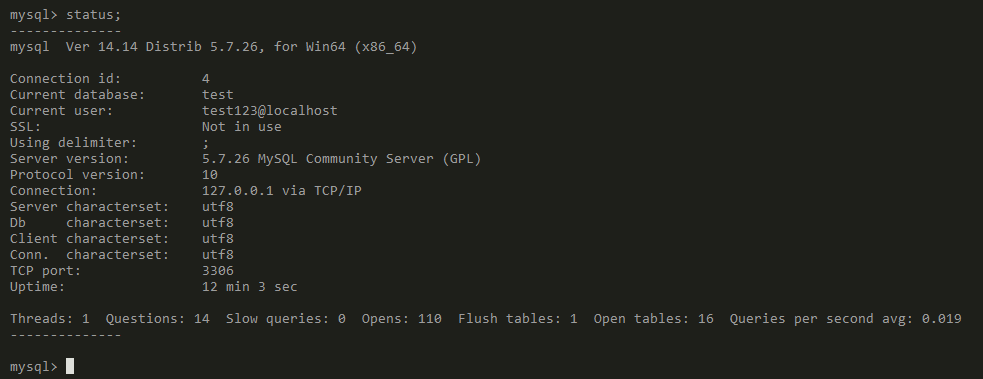Click the 'Ver 14.14 Distrib 5.7.26' version line
983x379 pixels.
pyautogui.click(x=162, y=47)
